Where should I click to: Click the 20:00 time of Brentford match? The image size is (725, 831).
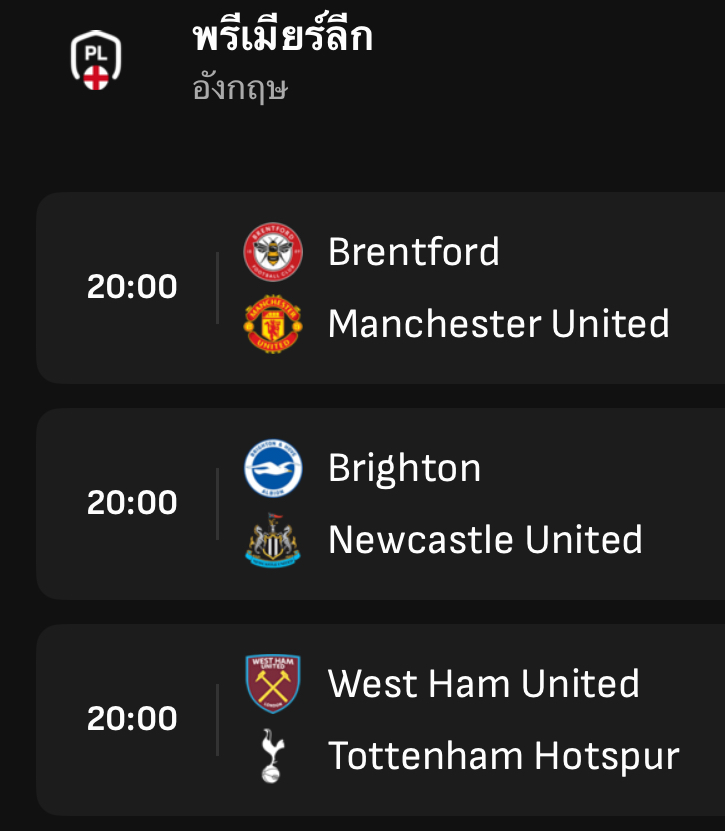click(x=132, y=287)
